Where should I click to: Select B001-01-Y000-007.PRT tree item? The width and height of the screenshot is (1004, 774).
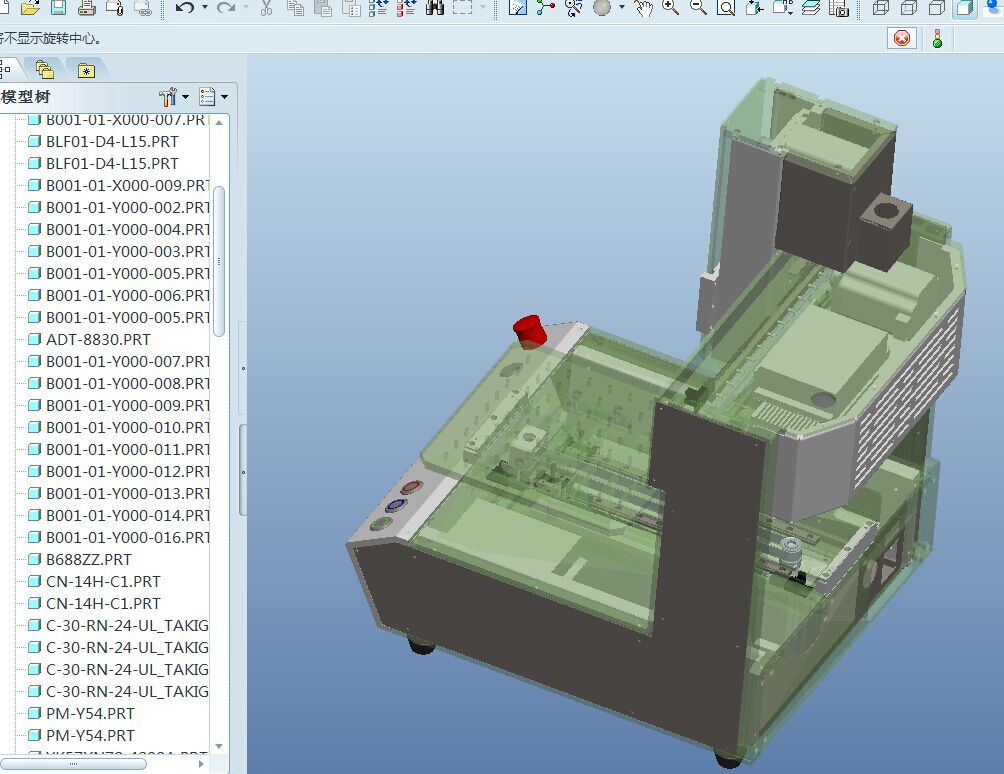[x=118, y=362]
